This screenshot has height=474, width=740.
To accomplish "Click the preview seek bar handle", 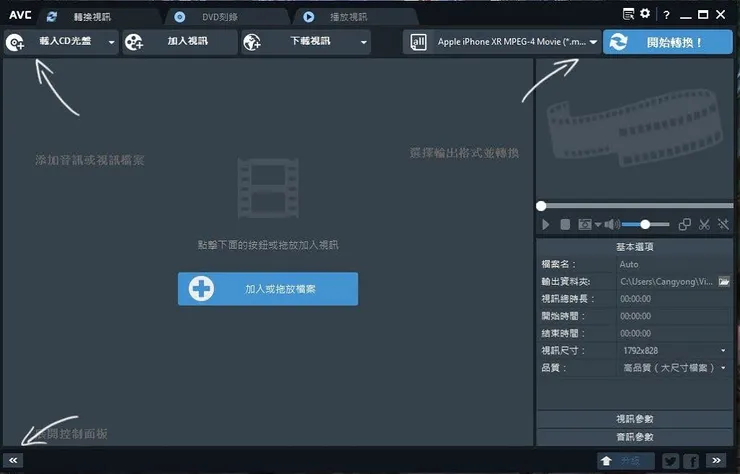I will point(541,205).
